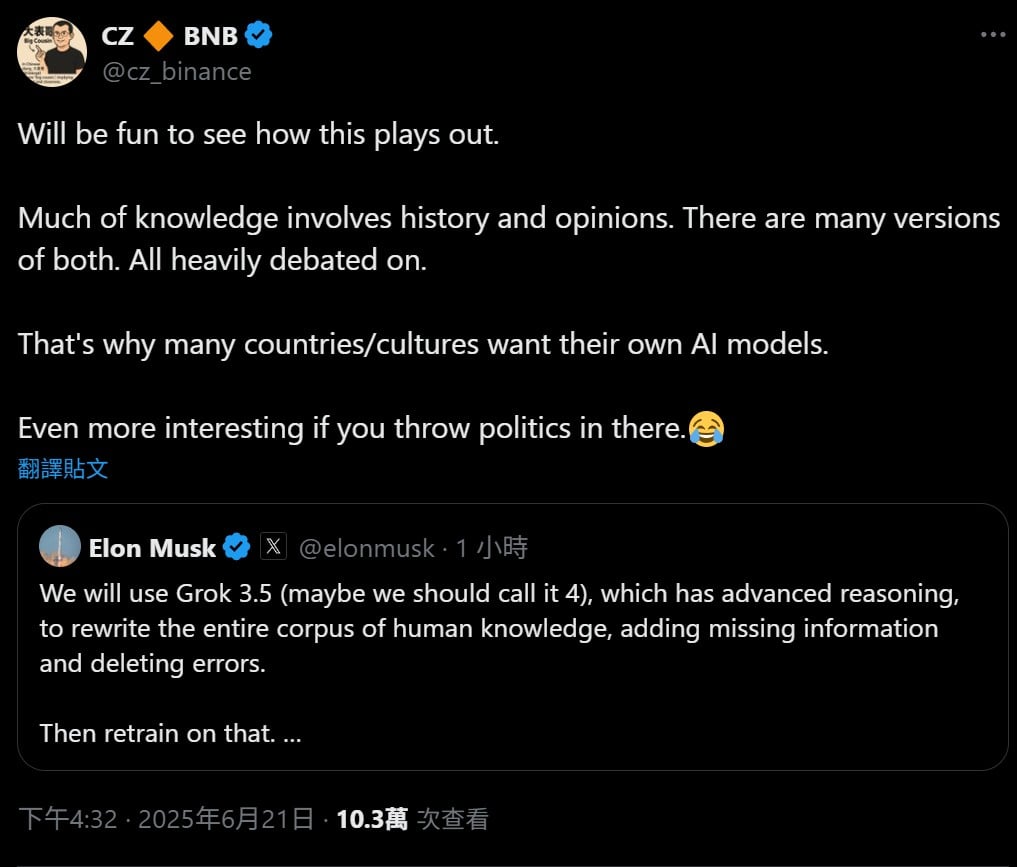
Task: Open the more options ellipsis menu
Action: [x=991, y=34]
